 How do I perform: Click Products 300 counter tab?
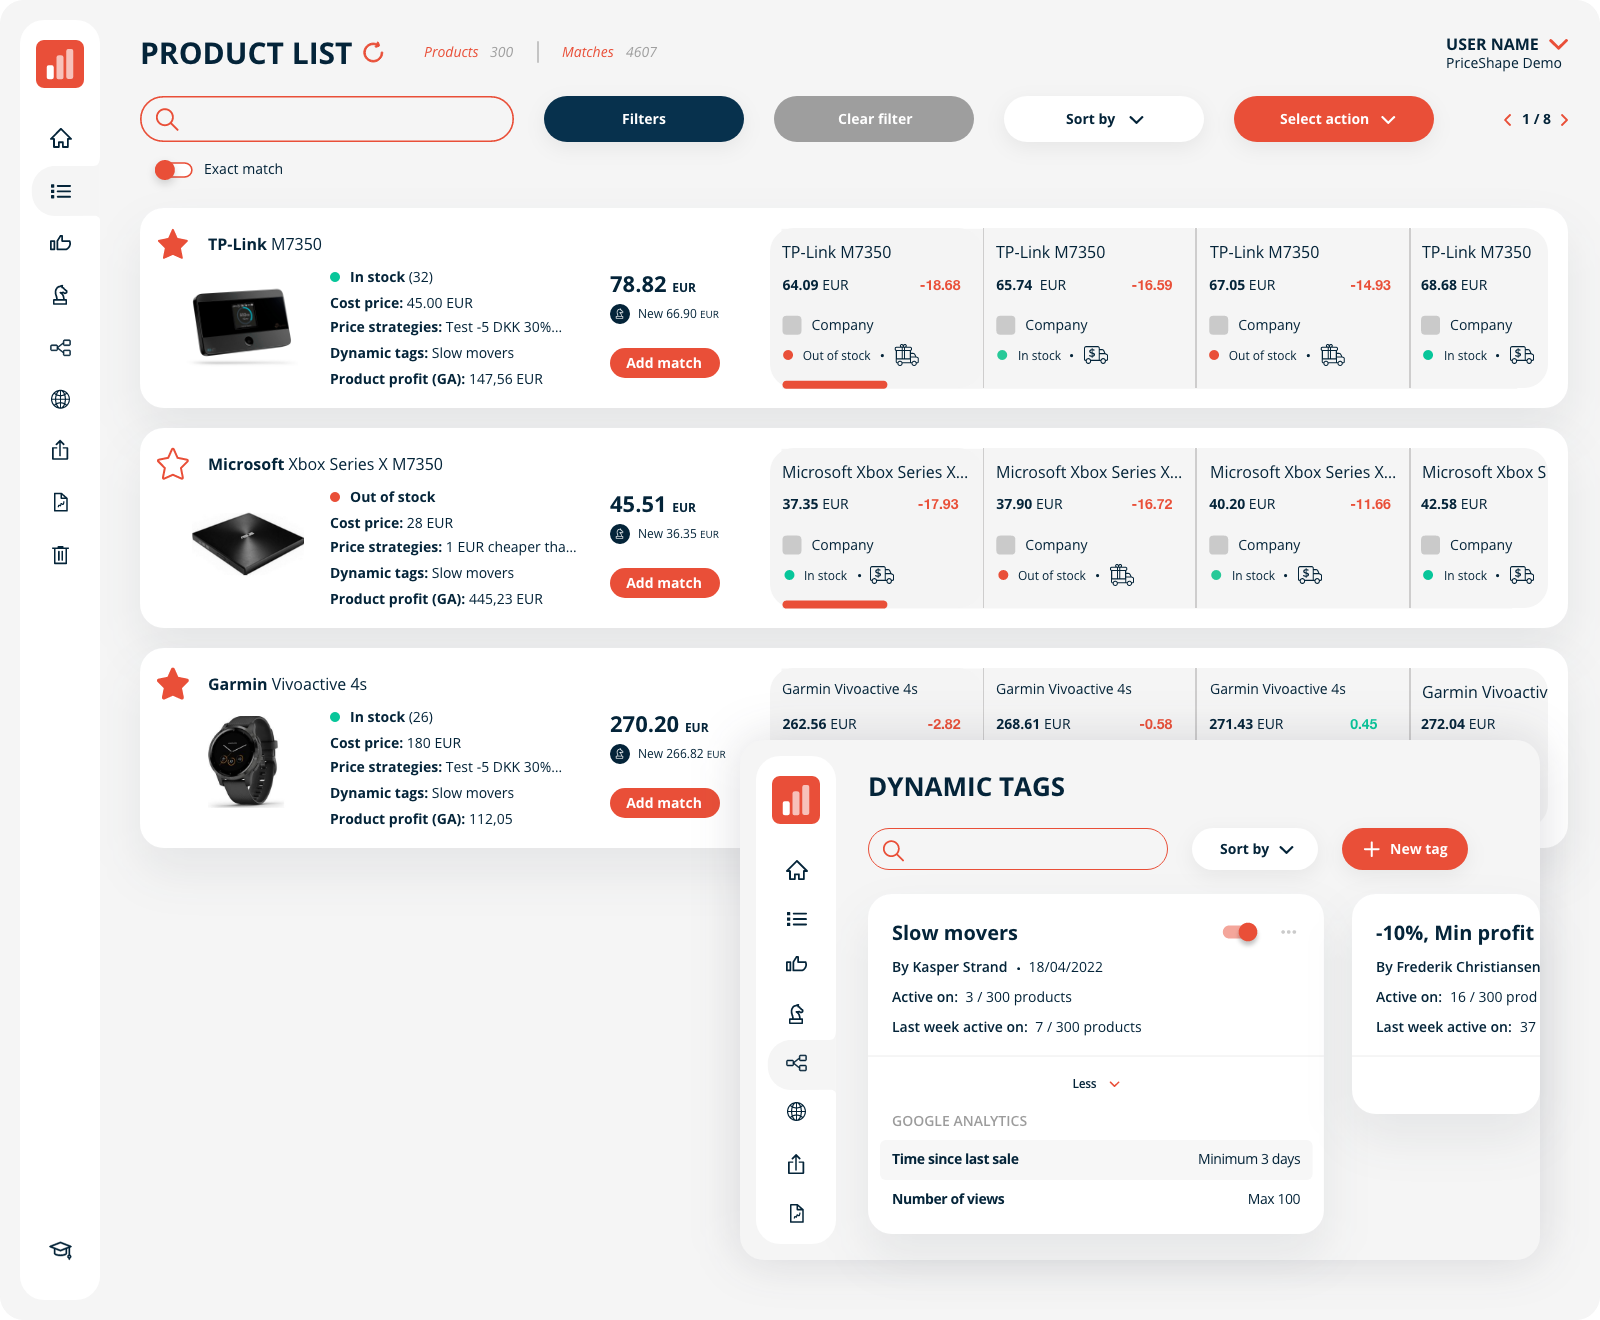tap(468, 52)
